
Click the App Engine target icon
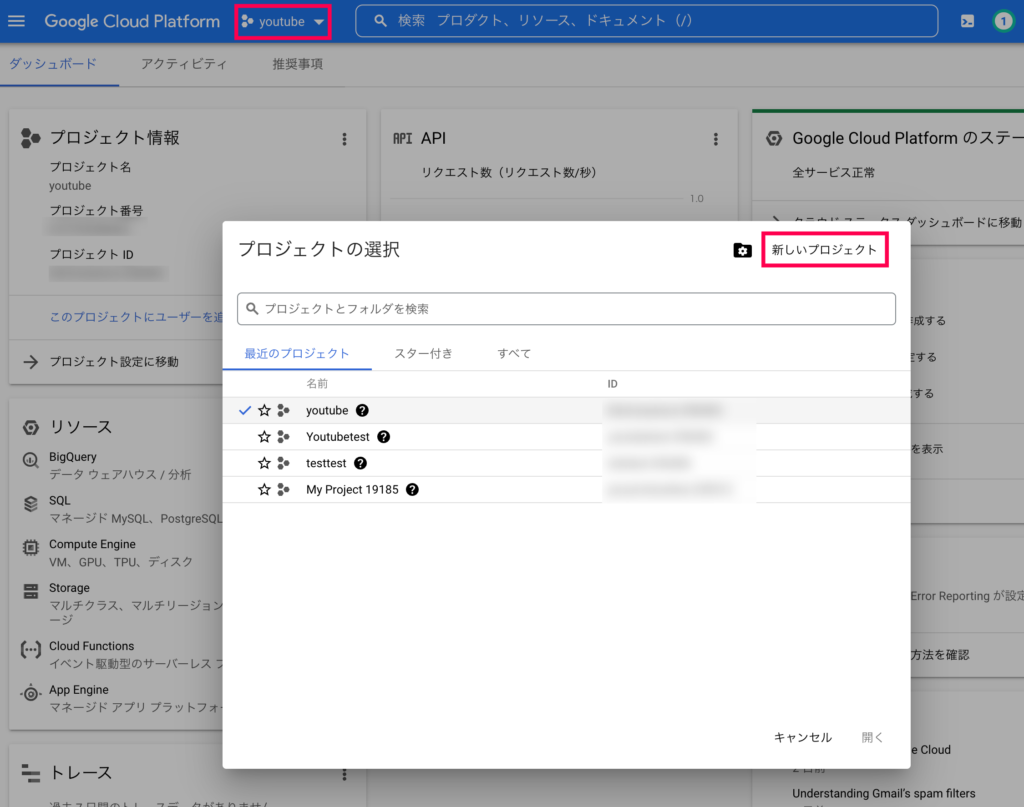31,693
